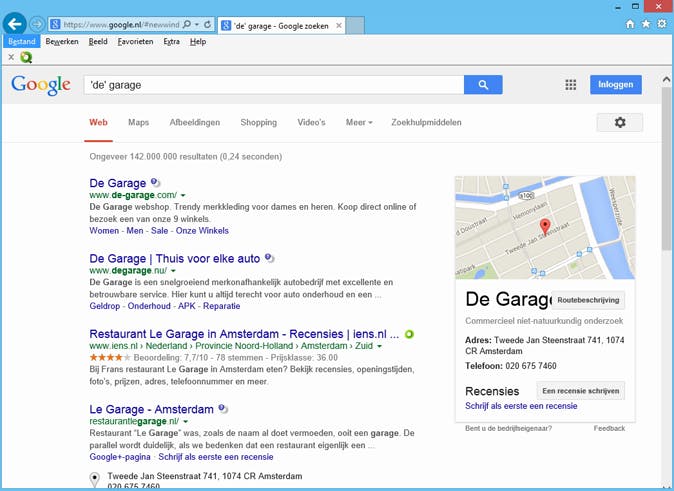
Task: Open the address bar history dropdown arrow
Action: point(197,25)
